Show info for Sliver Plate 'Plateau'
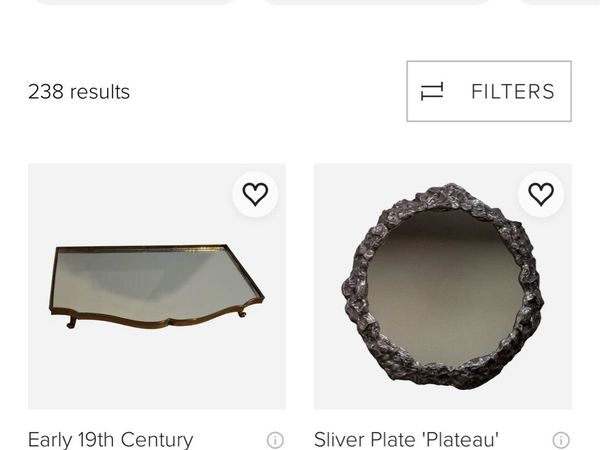 tap(561, 440)
